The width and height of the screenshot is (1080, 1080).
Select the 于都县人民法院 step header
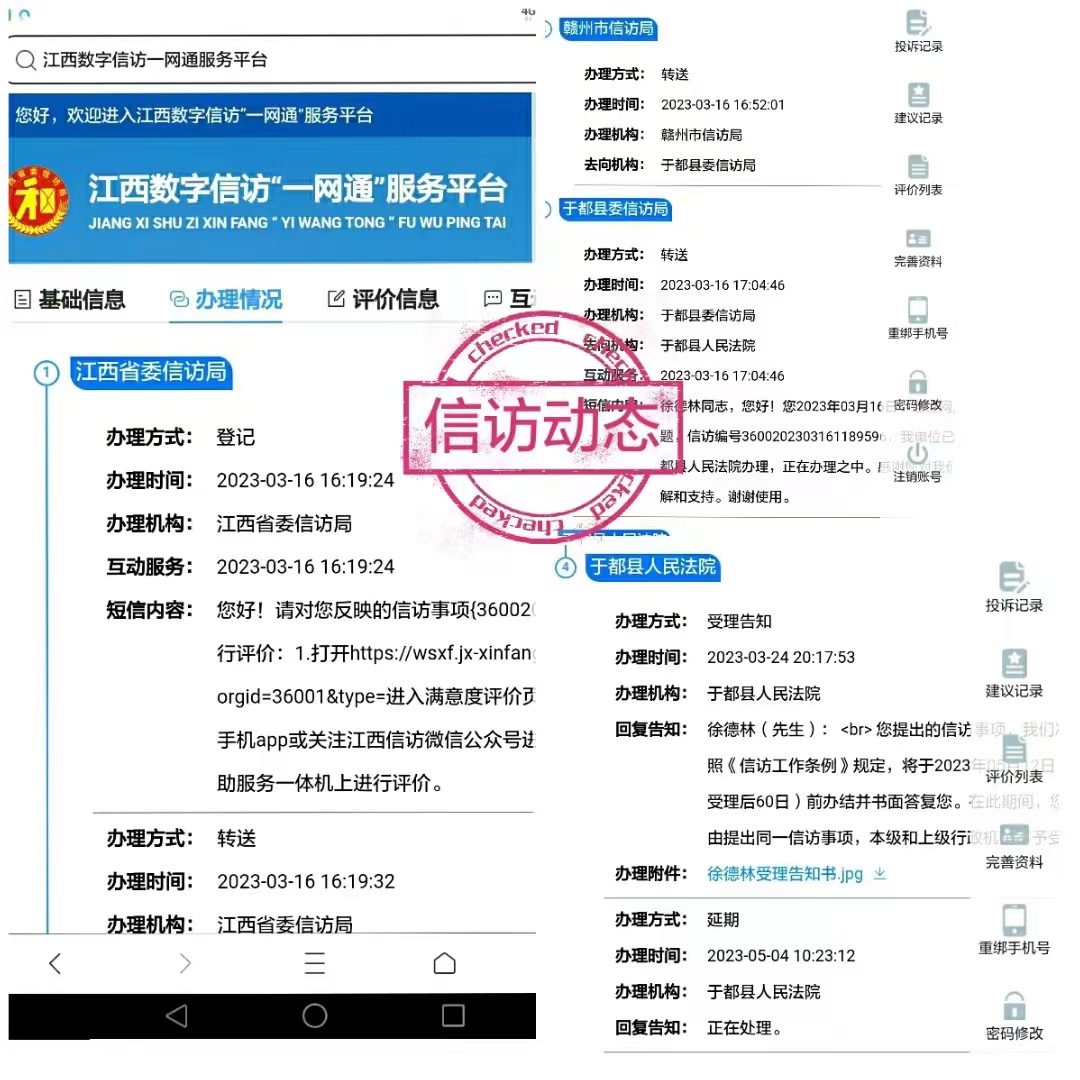tap(654, 567)
